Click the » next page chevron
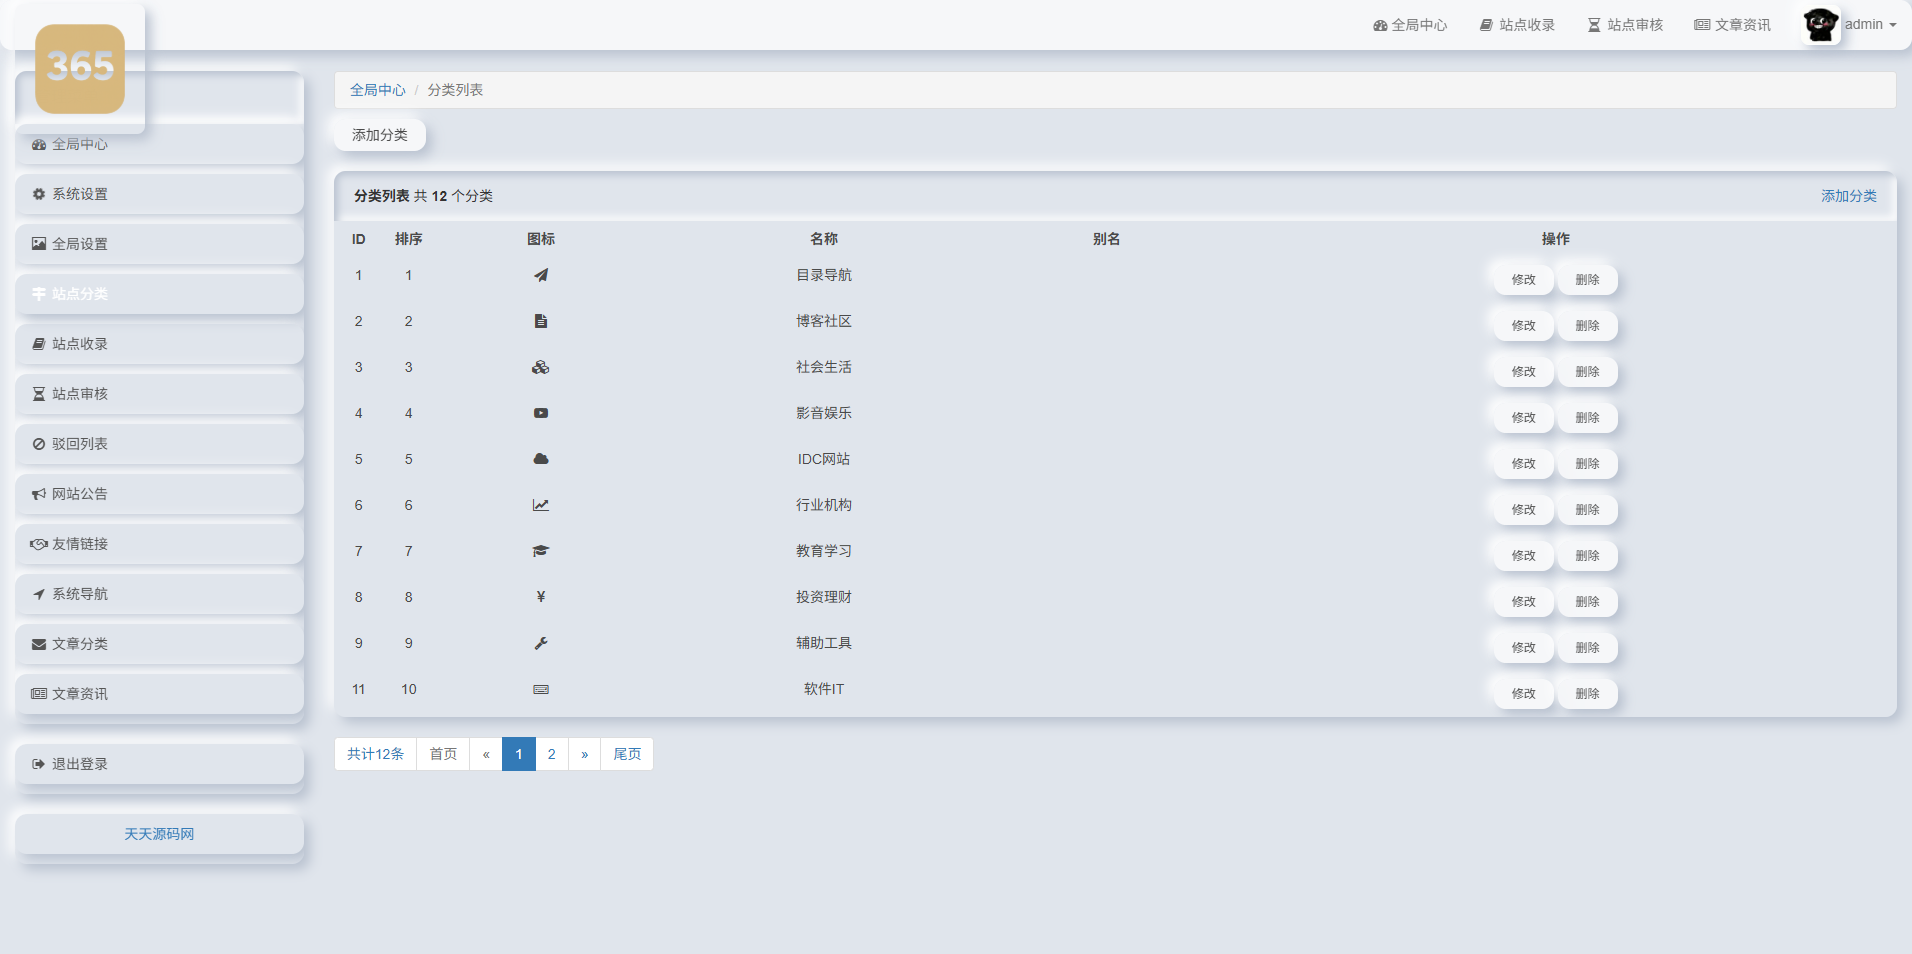This screenshot has width=1912, height=954. click(584, 753)
